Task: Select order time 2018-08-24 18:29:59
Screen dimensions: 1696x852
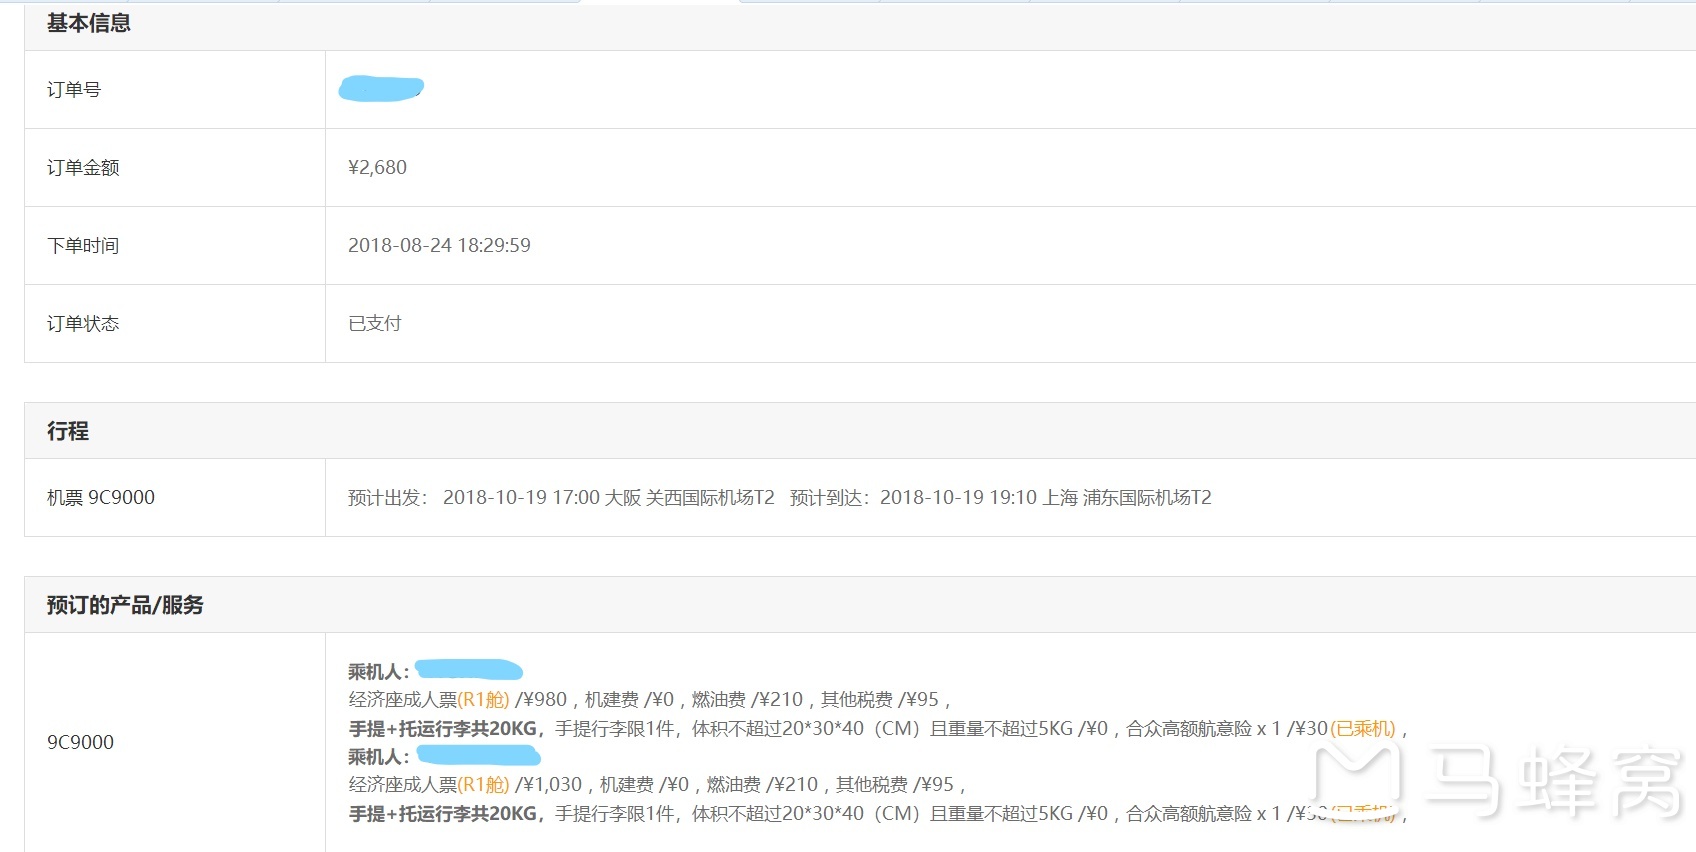Action: coord(439,245)
